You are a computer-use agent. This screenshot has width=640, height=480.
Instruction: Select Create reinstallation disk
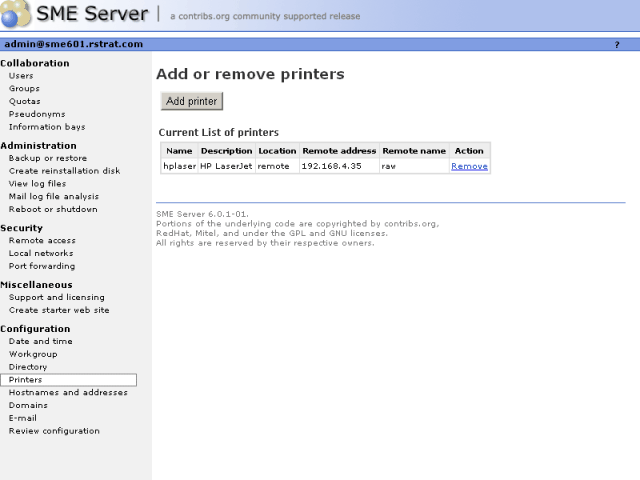(64, 171)
